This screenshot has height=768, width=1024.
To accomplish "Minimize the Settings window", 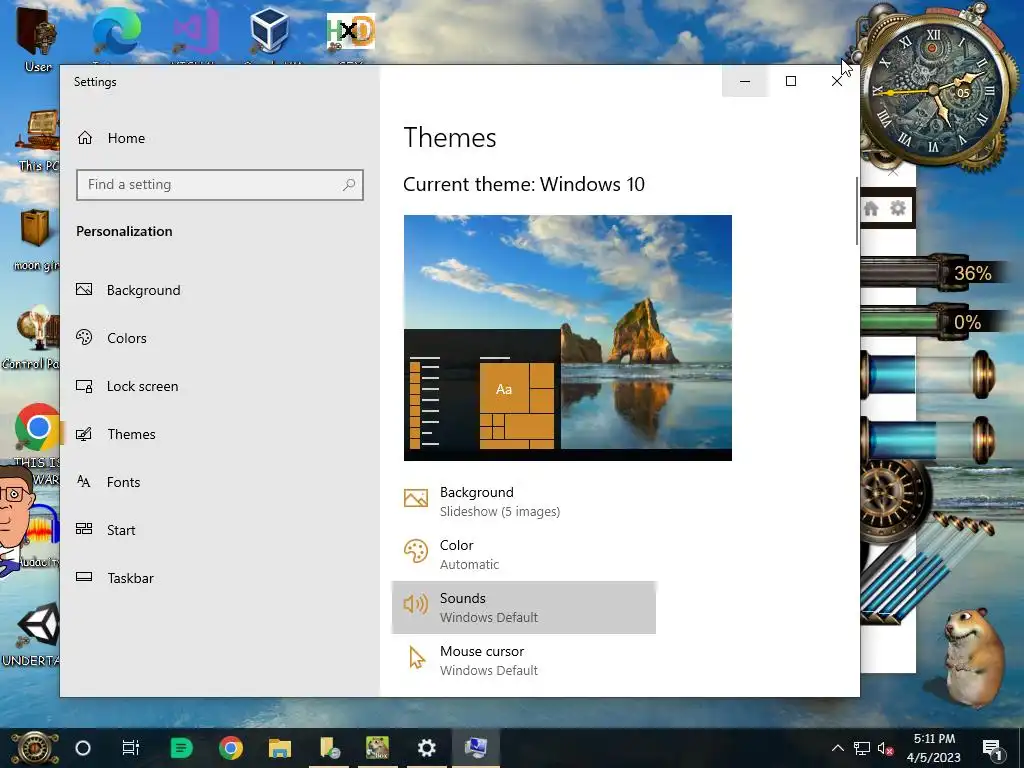I will pyautogui.click(x=744, y=82).
